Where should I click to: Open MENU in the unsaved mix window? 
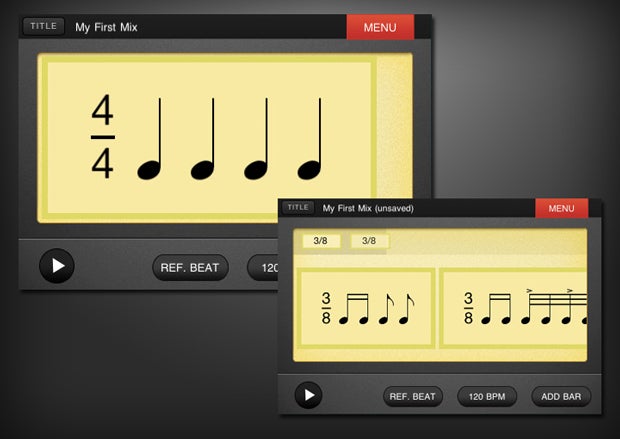pos(561,208)
